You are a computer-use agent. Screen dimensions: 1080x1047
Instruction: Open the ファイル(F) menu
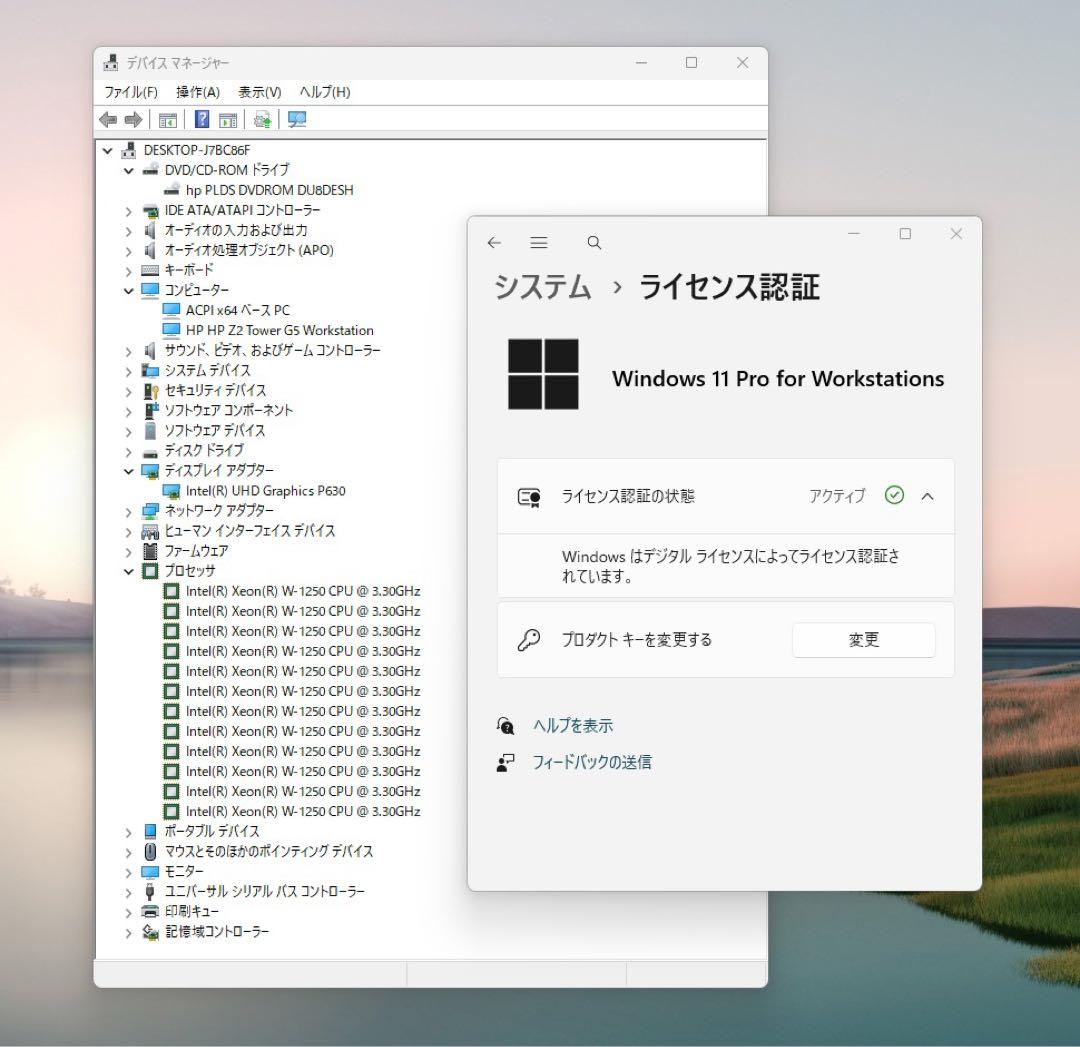pyautogui.click(x=131, y=92)
